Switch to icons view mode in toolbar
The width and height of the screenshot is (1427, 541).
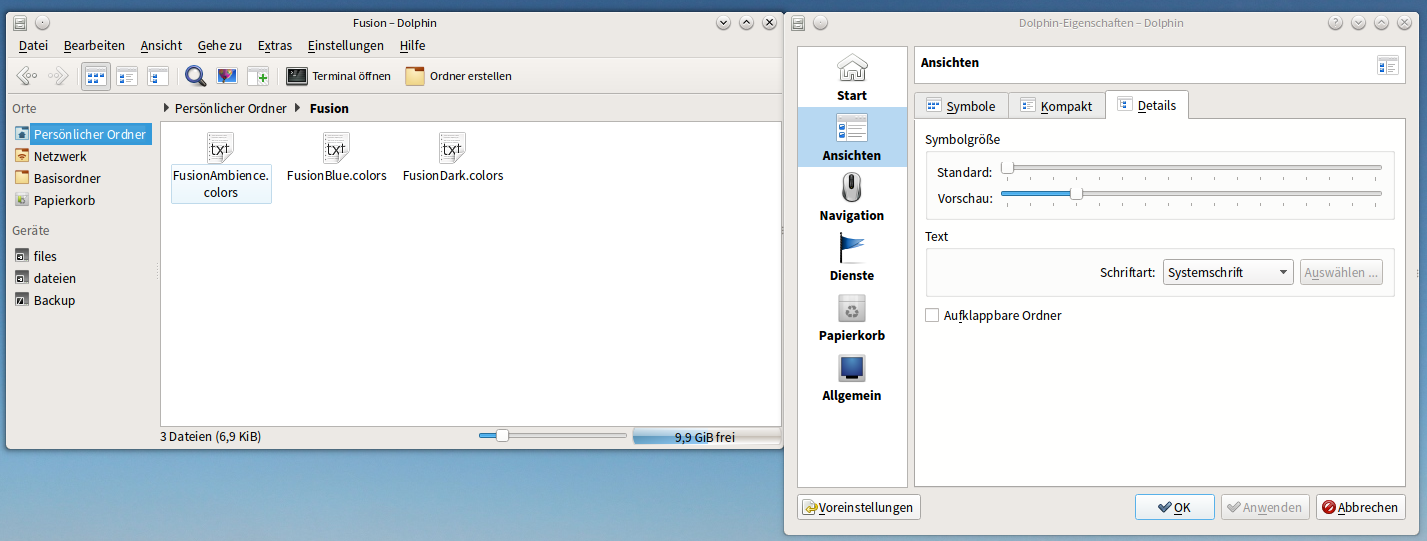click(x=96, y=76)
